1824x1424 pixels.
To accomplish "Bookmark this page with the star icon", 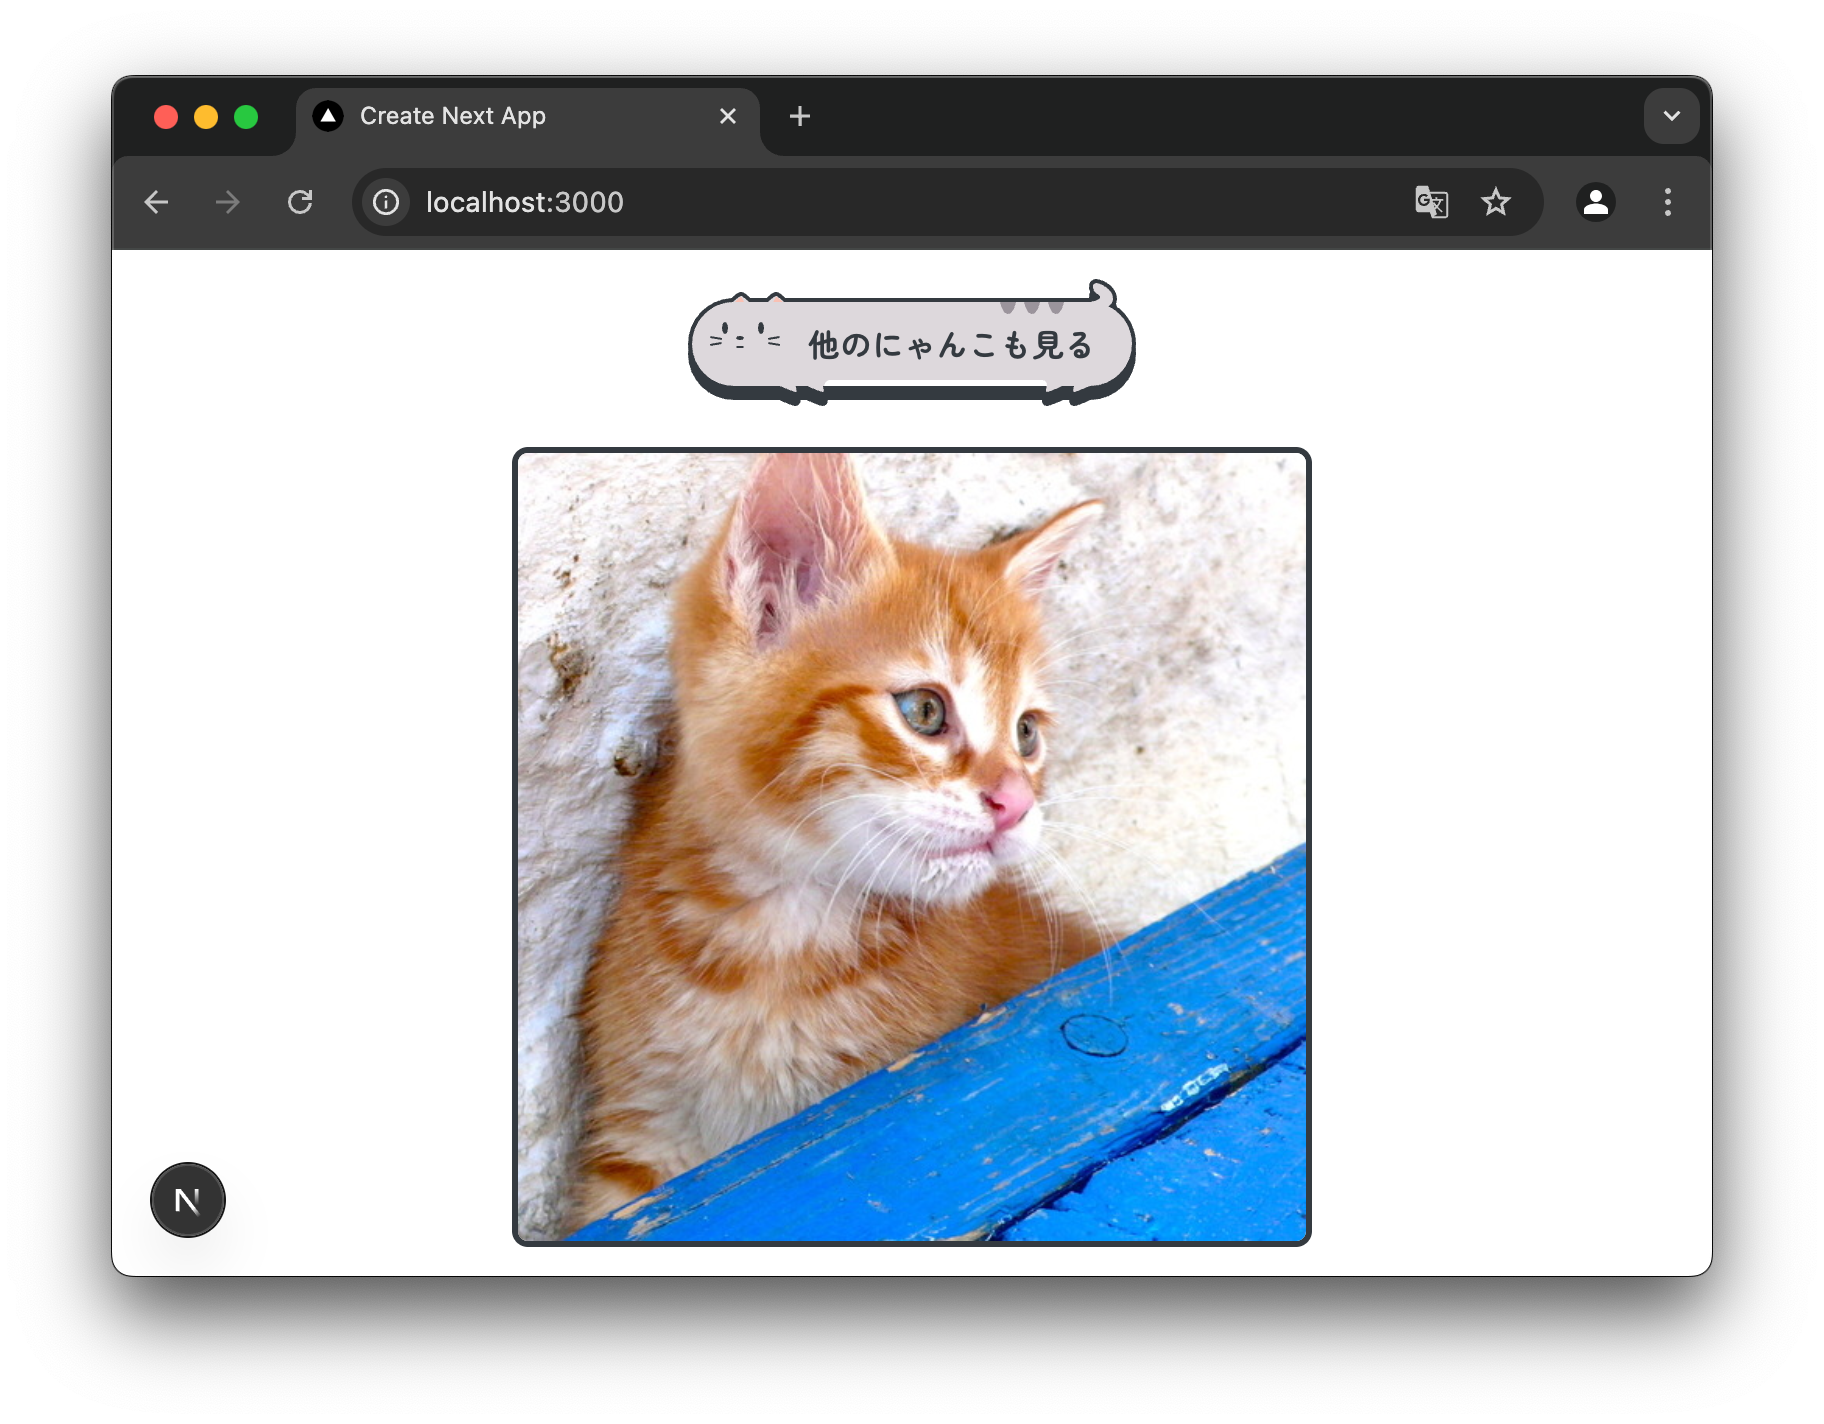I will (x=1496, y=202).
